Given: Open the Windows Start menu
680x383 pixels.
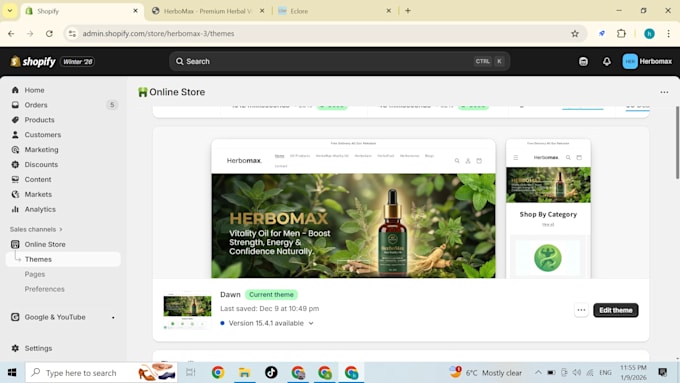Looking at the screenshot, I should tap(12, 373).
